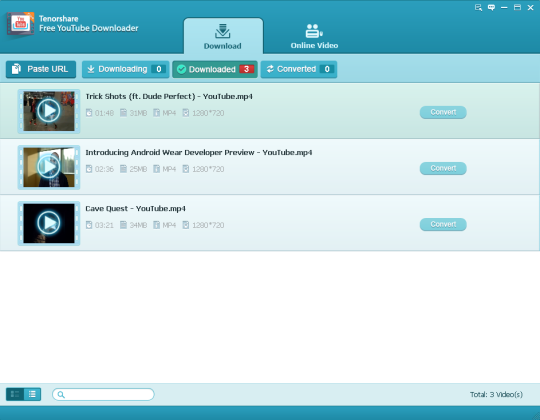Image resolution: width=540 pixels, height=420 pixels.
Task: Select the Trick Shots (ft. Dude Perfect) title
Action: 169,96
